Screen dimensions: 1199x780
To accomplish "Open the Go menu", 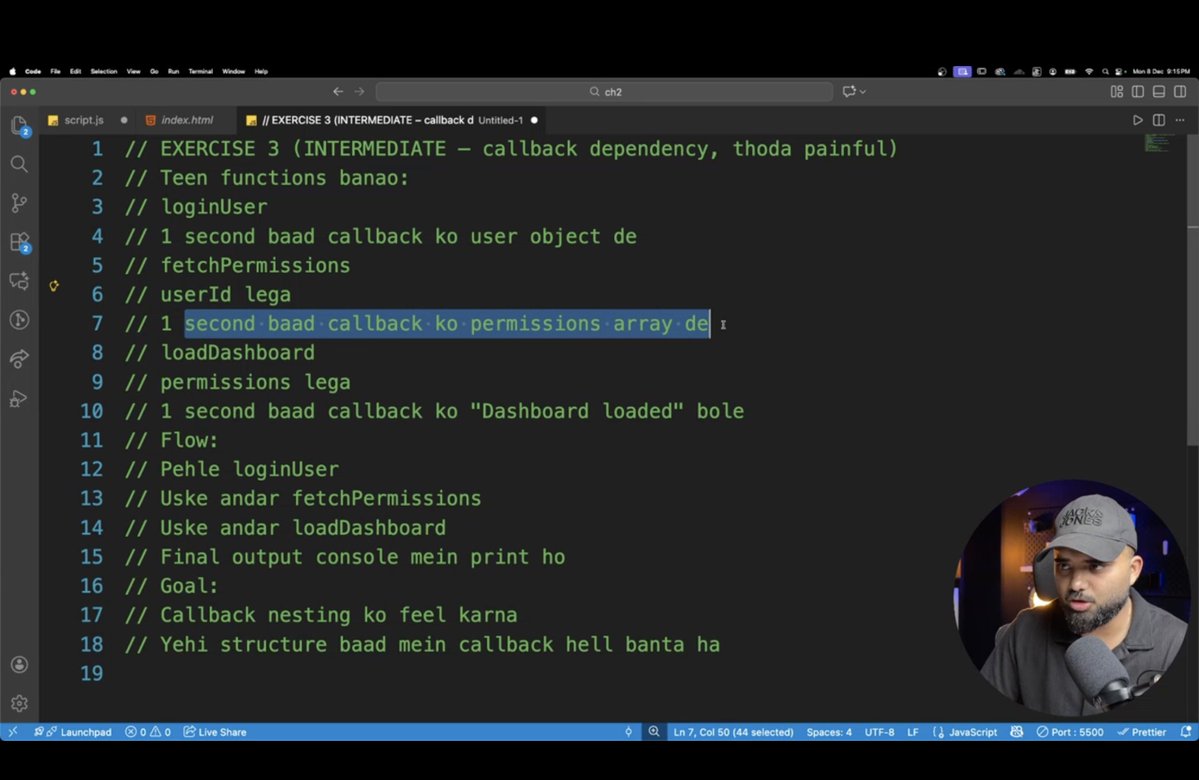I will click(154, 71).
